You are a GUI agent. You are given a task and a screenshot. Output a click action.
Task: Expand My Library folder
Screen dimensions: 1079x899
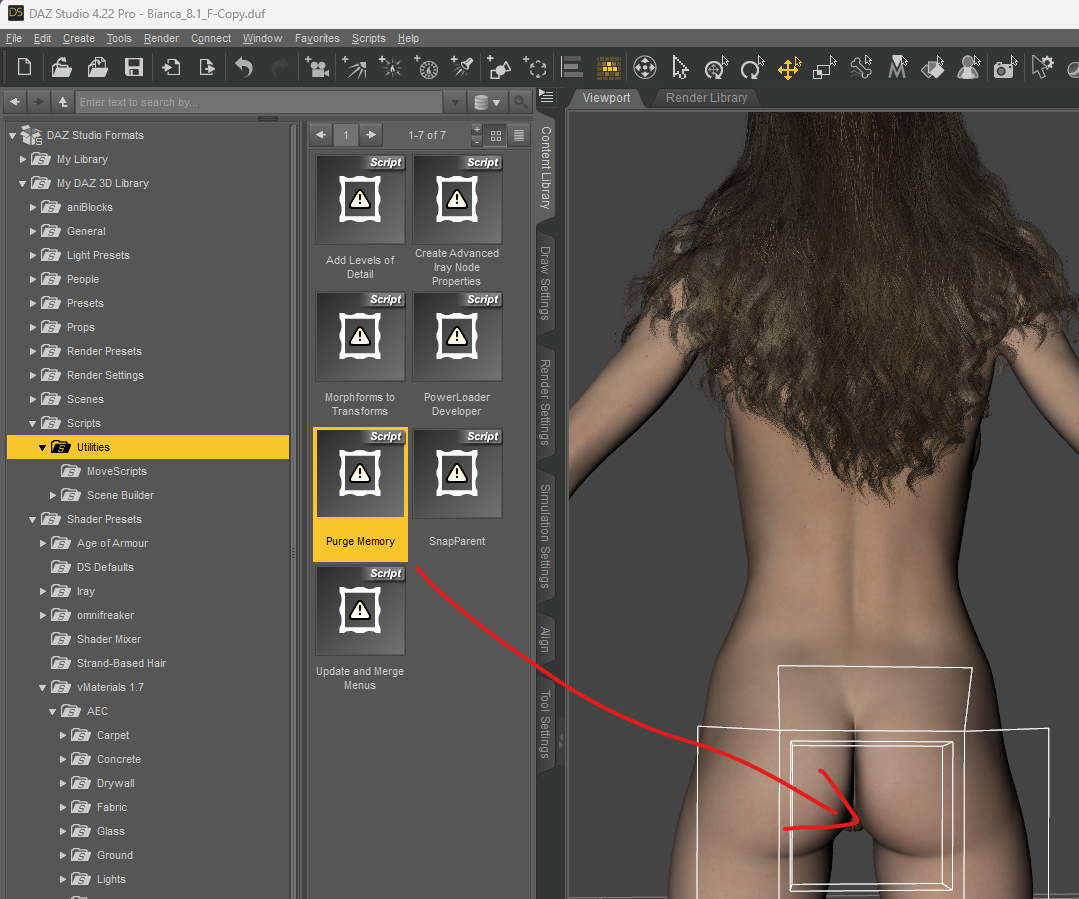(23, 159)
